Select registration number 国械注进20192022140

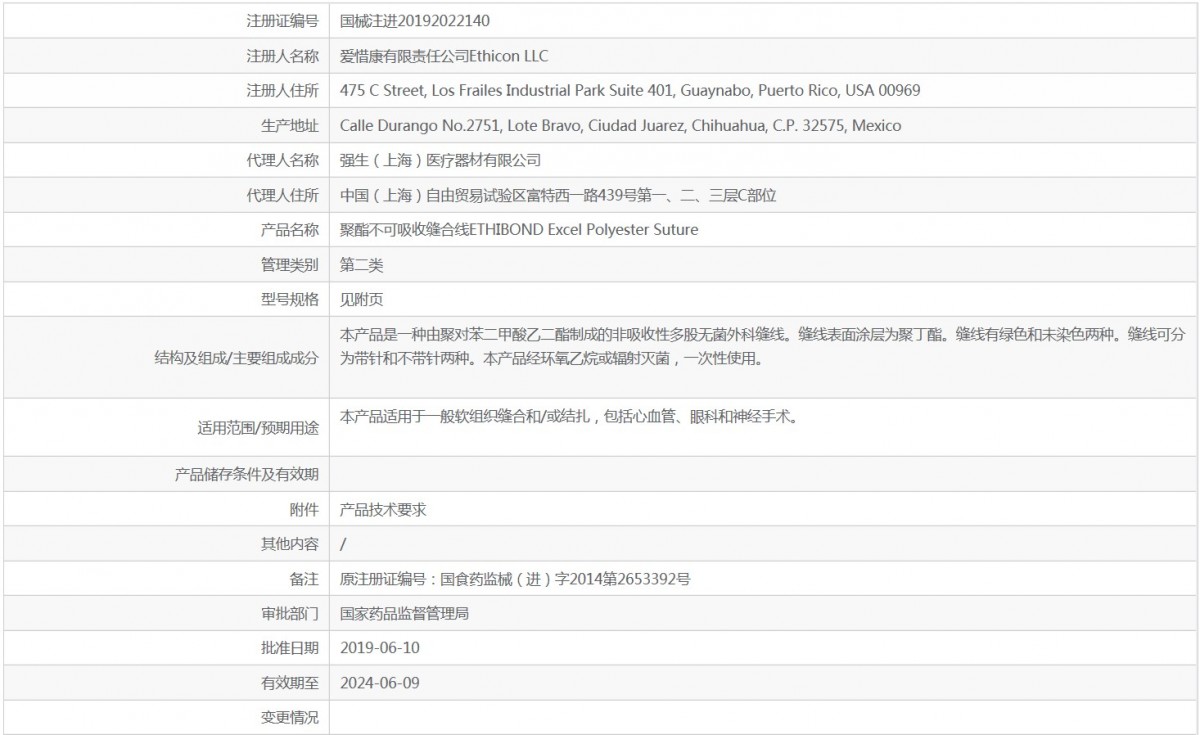click(415, 20)
